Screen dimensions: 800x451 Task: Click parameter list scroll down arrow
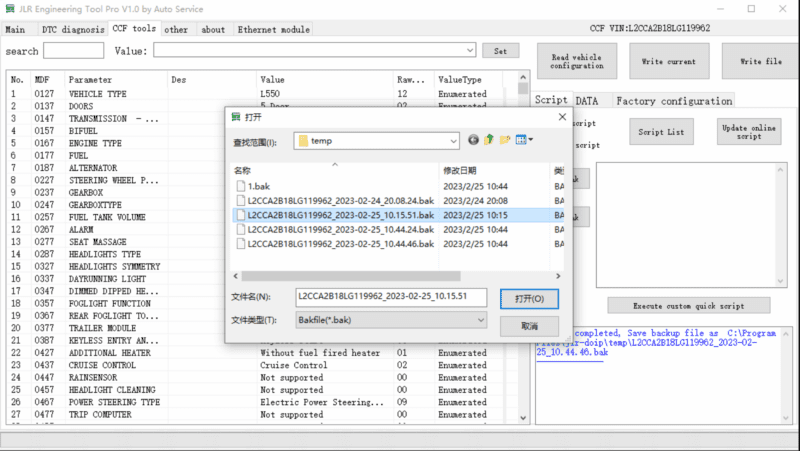pyautogui.click(x=523, y=418)
